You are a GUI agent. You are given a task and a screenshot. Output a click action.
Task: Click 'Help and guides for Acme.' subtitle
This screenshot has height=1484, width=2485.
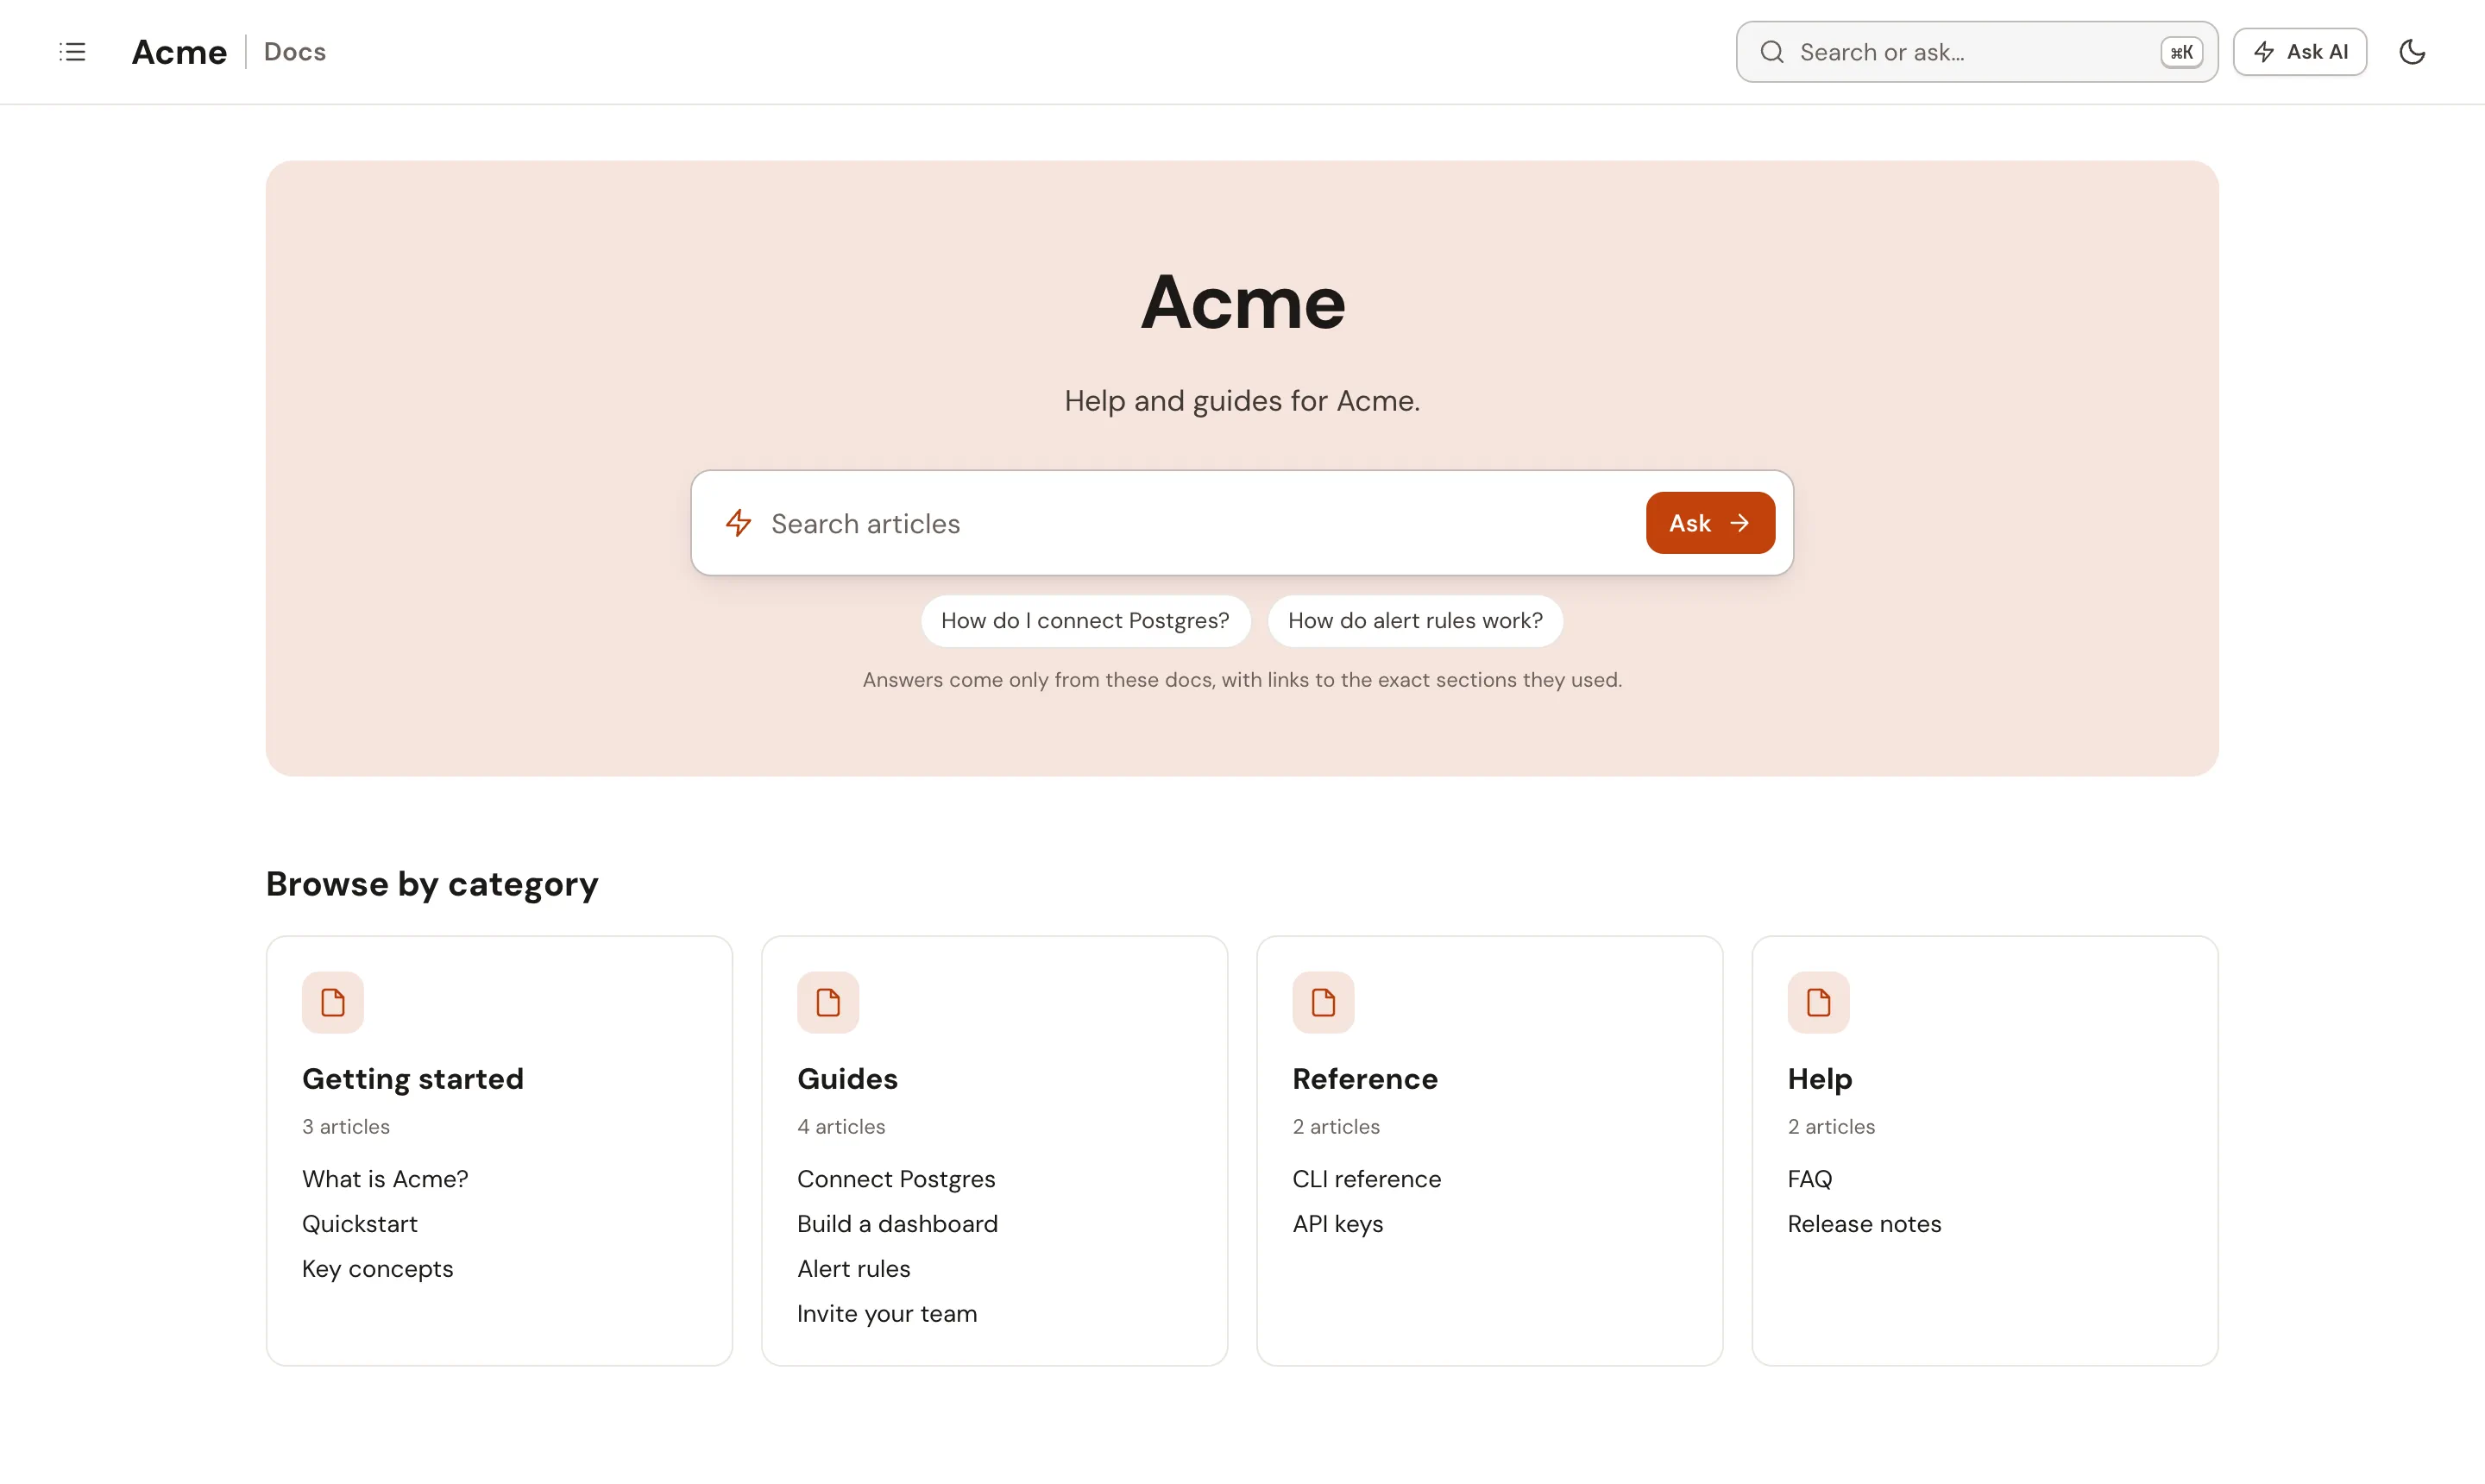(1242, 401)
